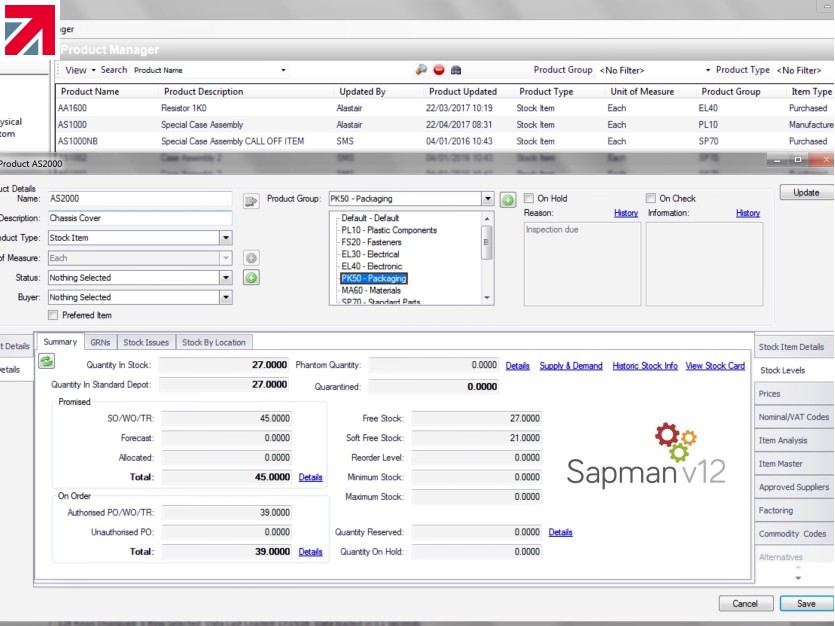Viewport: 835px width, 626px height.
Task: Open the Commodity Codes side tab
Action: click(x=793, y=534)
